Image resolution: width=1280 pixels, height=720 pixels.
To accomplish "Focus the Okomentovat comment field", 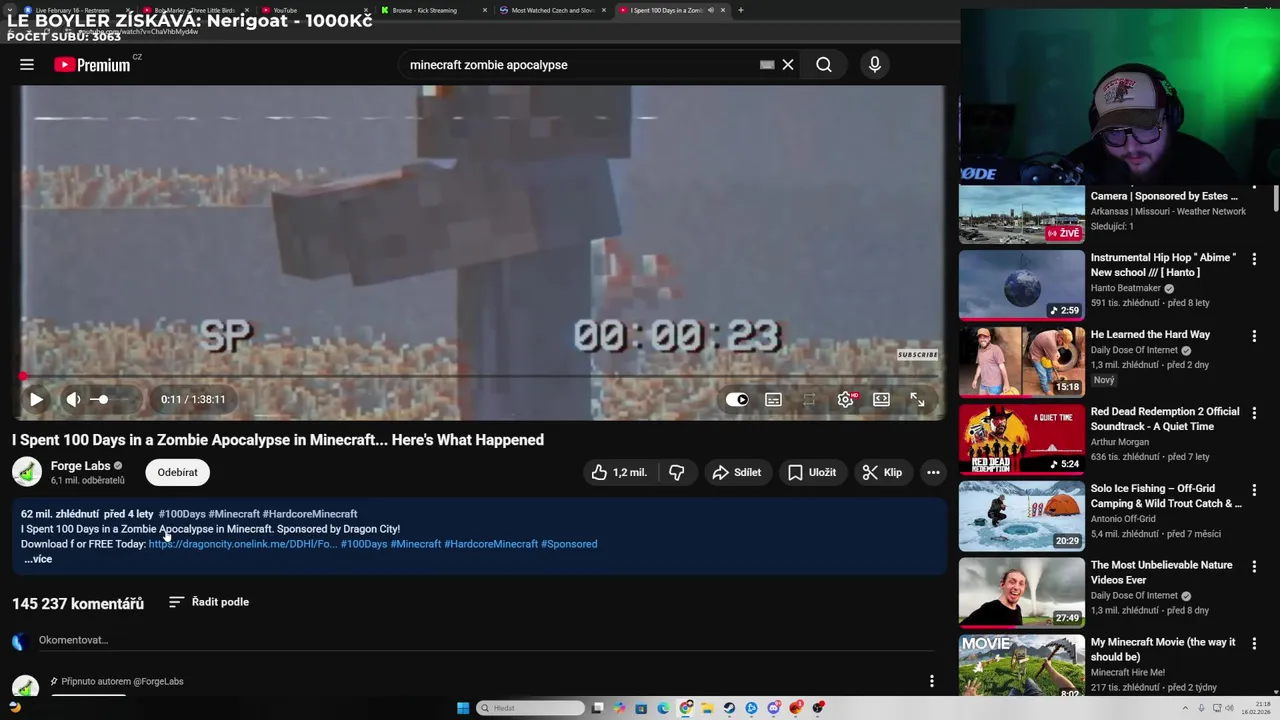I will (x=485, y=640).
